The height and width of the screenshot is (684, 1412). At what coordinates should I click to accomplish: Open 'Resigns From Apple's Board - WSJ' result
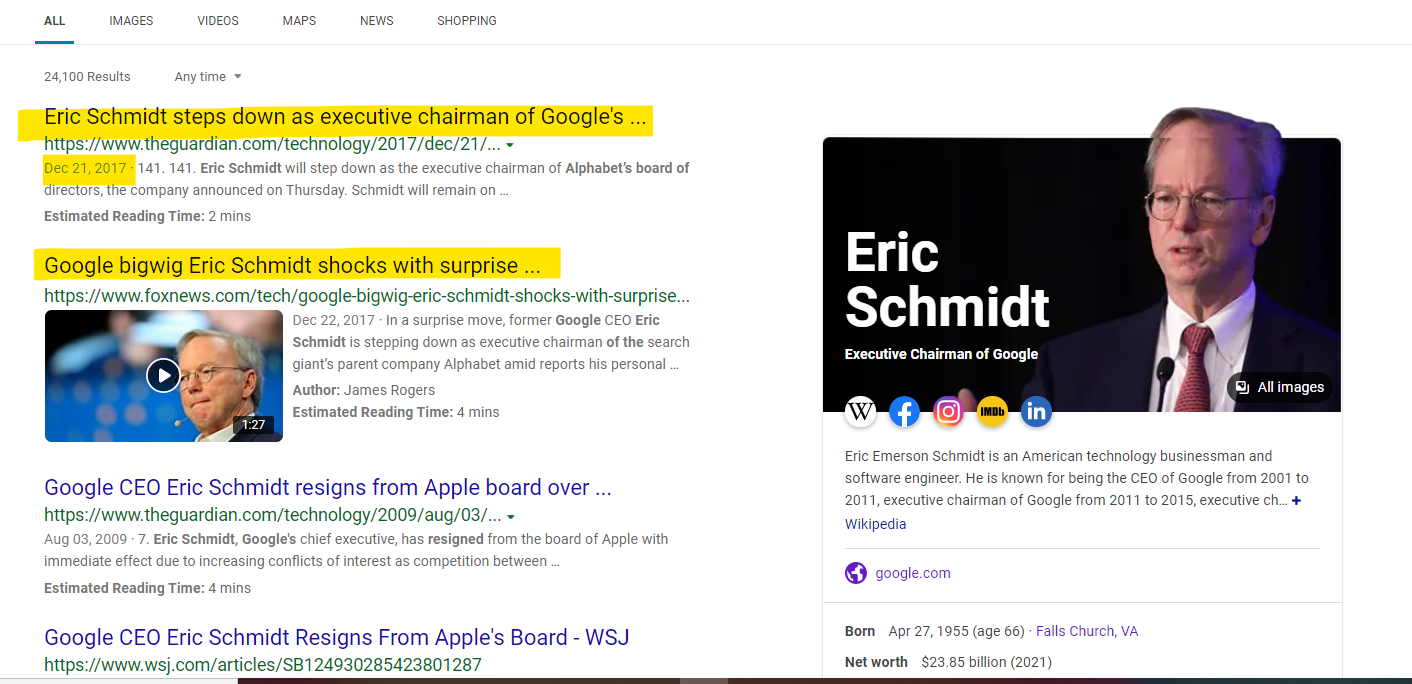point(337,638)
